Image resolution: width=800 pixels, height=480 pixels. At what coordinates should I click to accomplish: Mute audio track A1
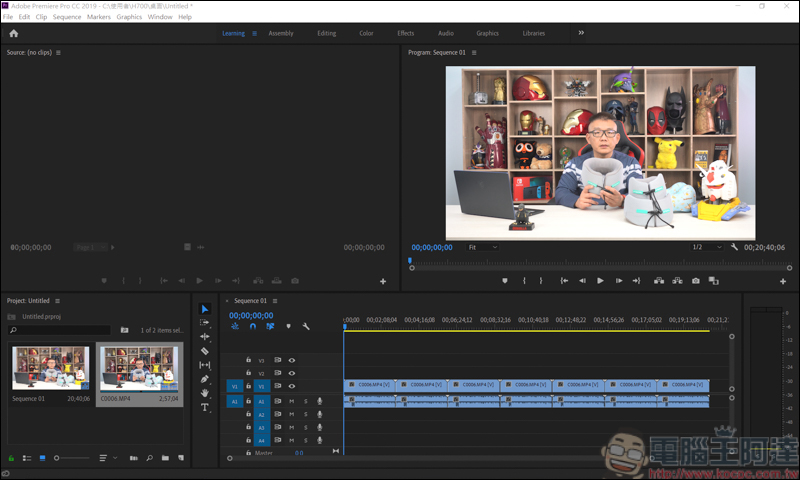pos(292,401)
